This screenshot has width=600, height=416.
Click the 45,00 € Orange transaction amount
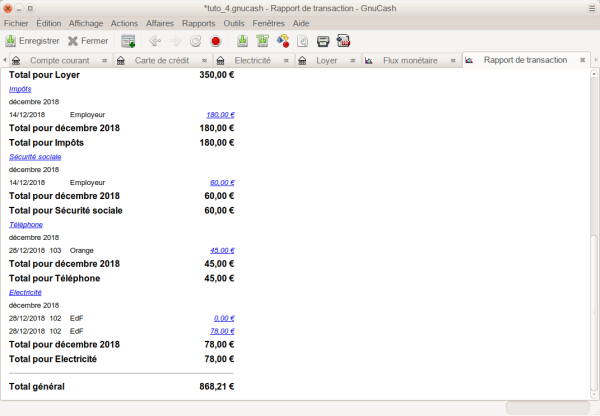(x=221, y=250)
